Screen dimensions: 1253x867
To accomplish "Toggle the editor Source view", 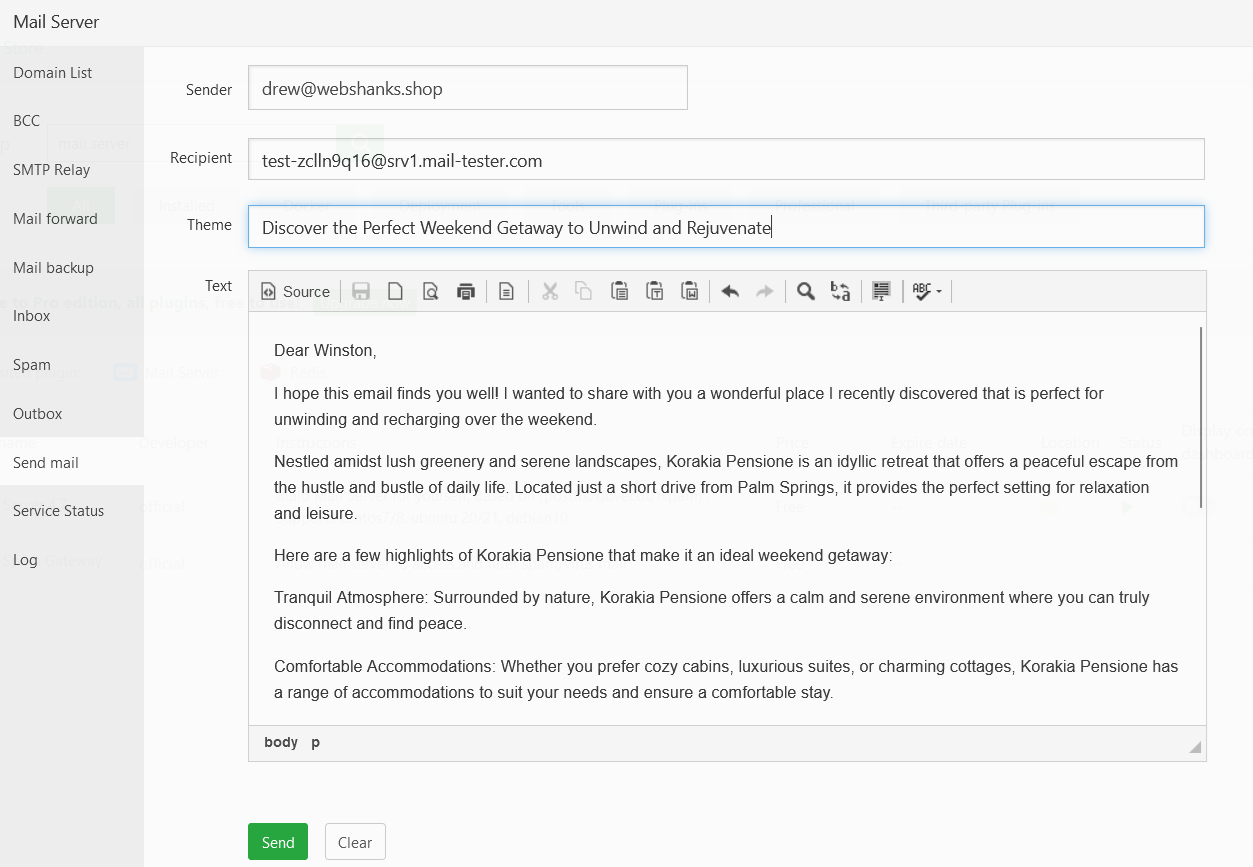I will click(x=295, y=291).
